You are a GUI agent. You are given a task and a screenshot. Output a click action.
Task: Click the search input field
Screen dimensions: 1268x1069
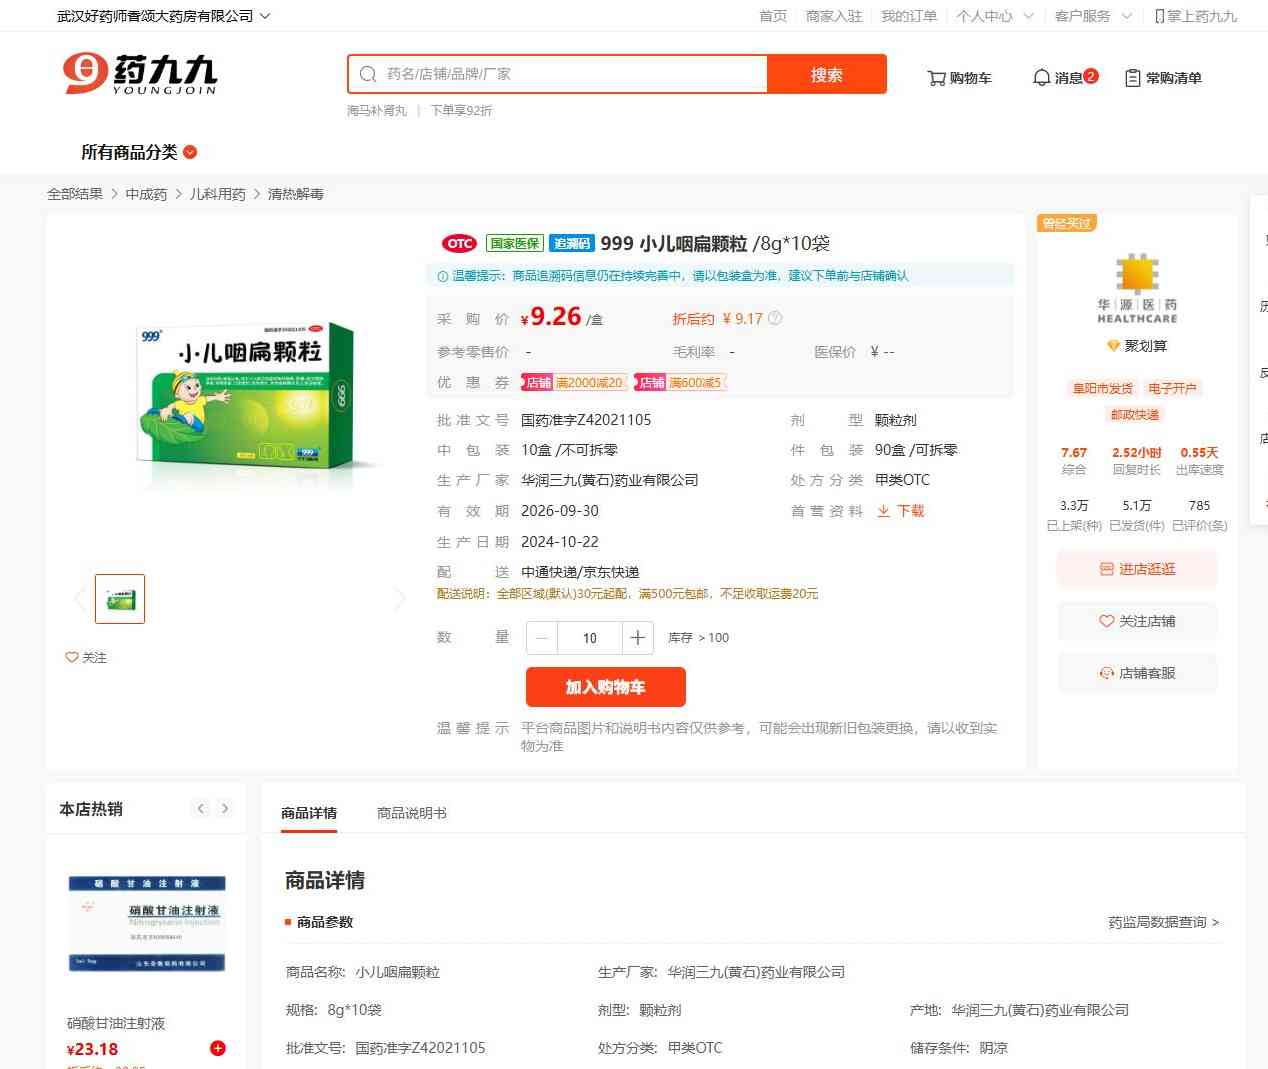pyautogui.click(x=570, y=74)
